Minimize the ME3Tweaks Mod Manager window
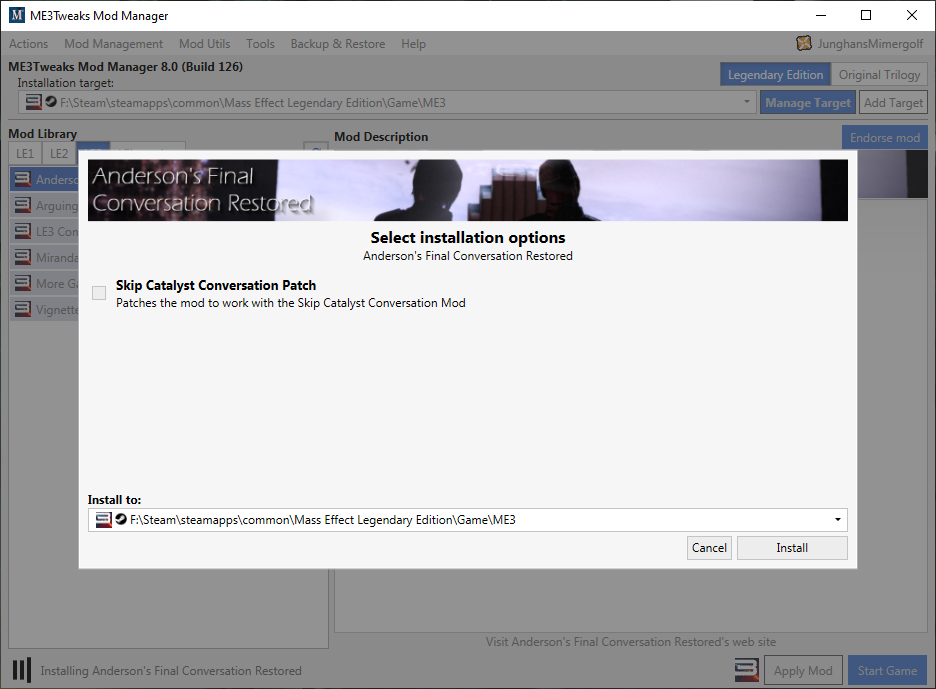The image size is (936, 689). point(821,16)
